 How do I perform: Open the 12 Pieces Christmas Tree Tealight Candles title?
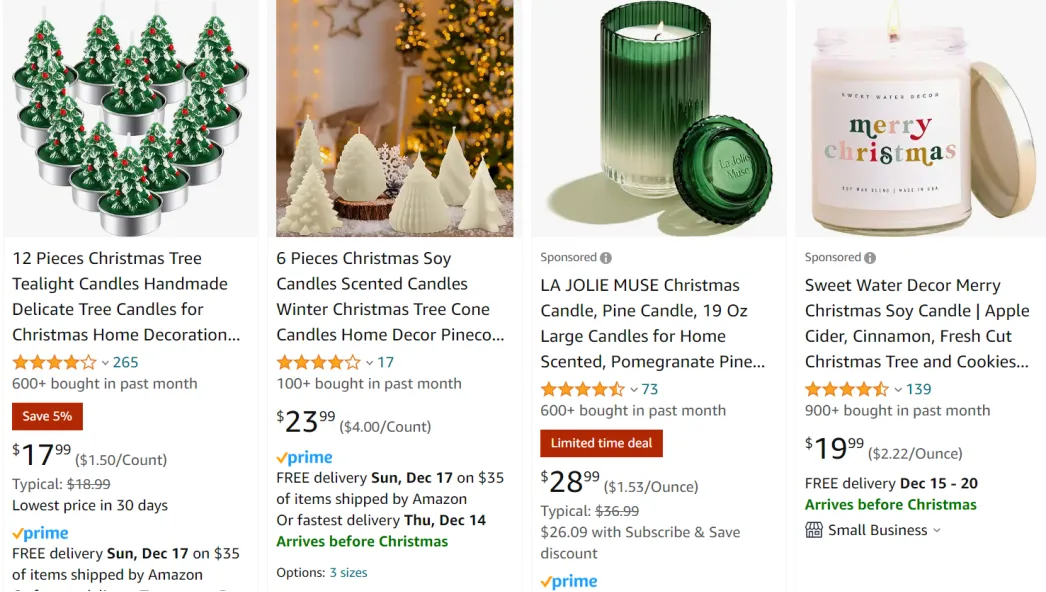click(x=126, y=296)
